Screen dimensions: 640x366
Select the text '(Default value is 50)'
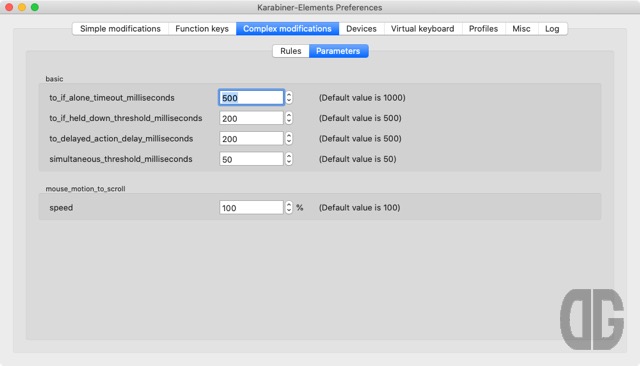pyautogui.click(x=358, y=159)
